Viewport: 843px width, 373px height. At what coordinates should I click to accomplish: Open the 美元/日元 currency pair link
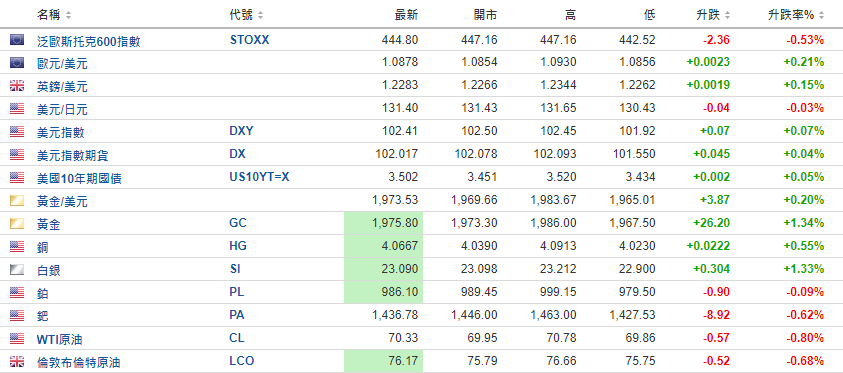62,110
